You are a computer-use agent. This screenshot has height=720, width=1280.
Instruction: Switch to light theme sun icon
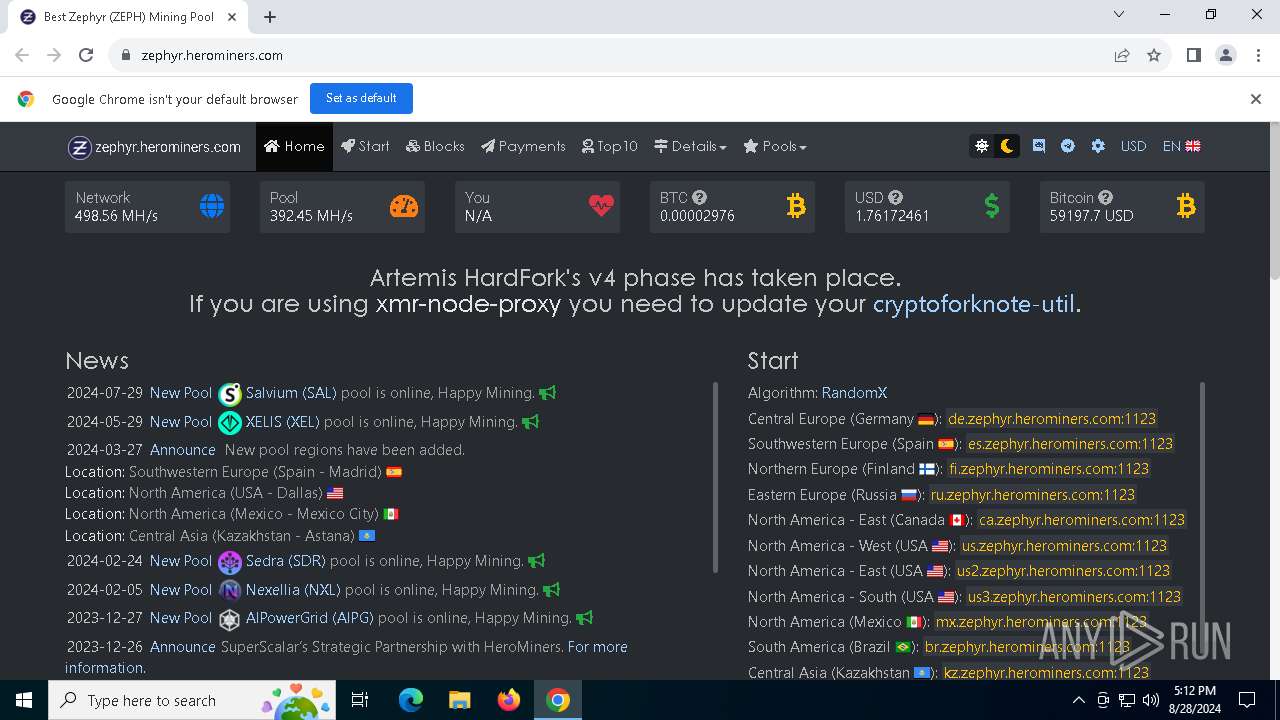pos(982,146)
